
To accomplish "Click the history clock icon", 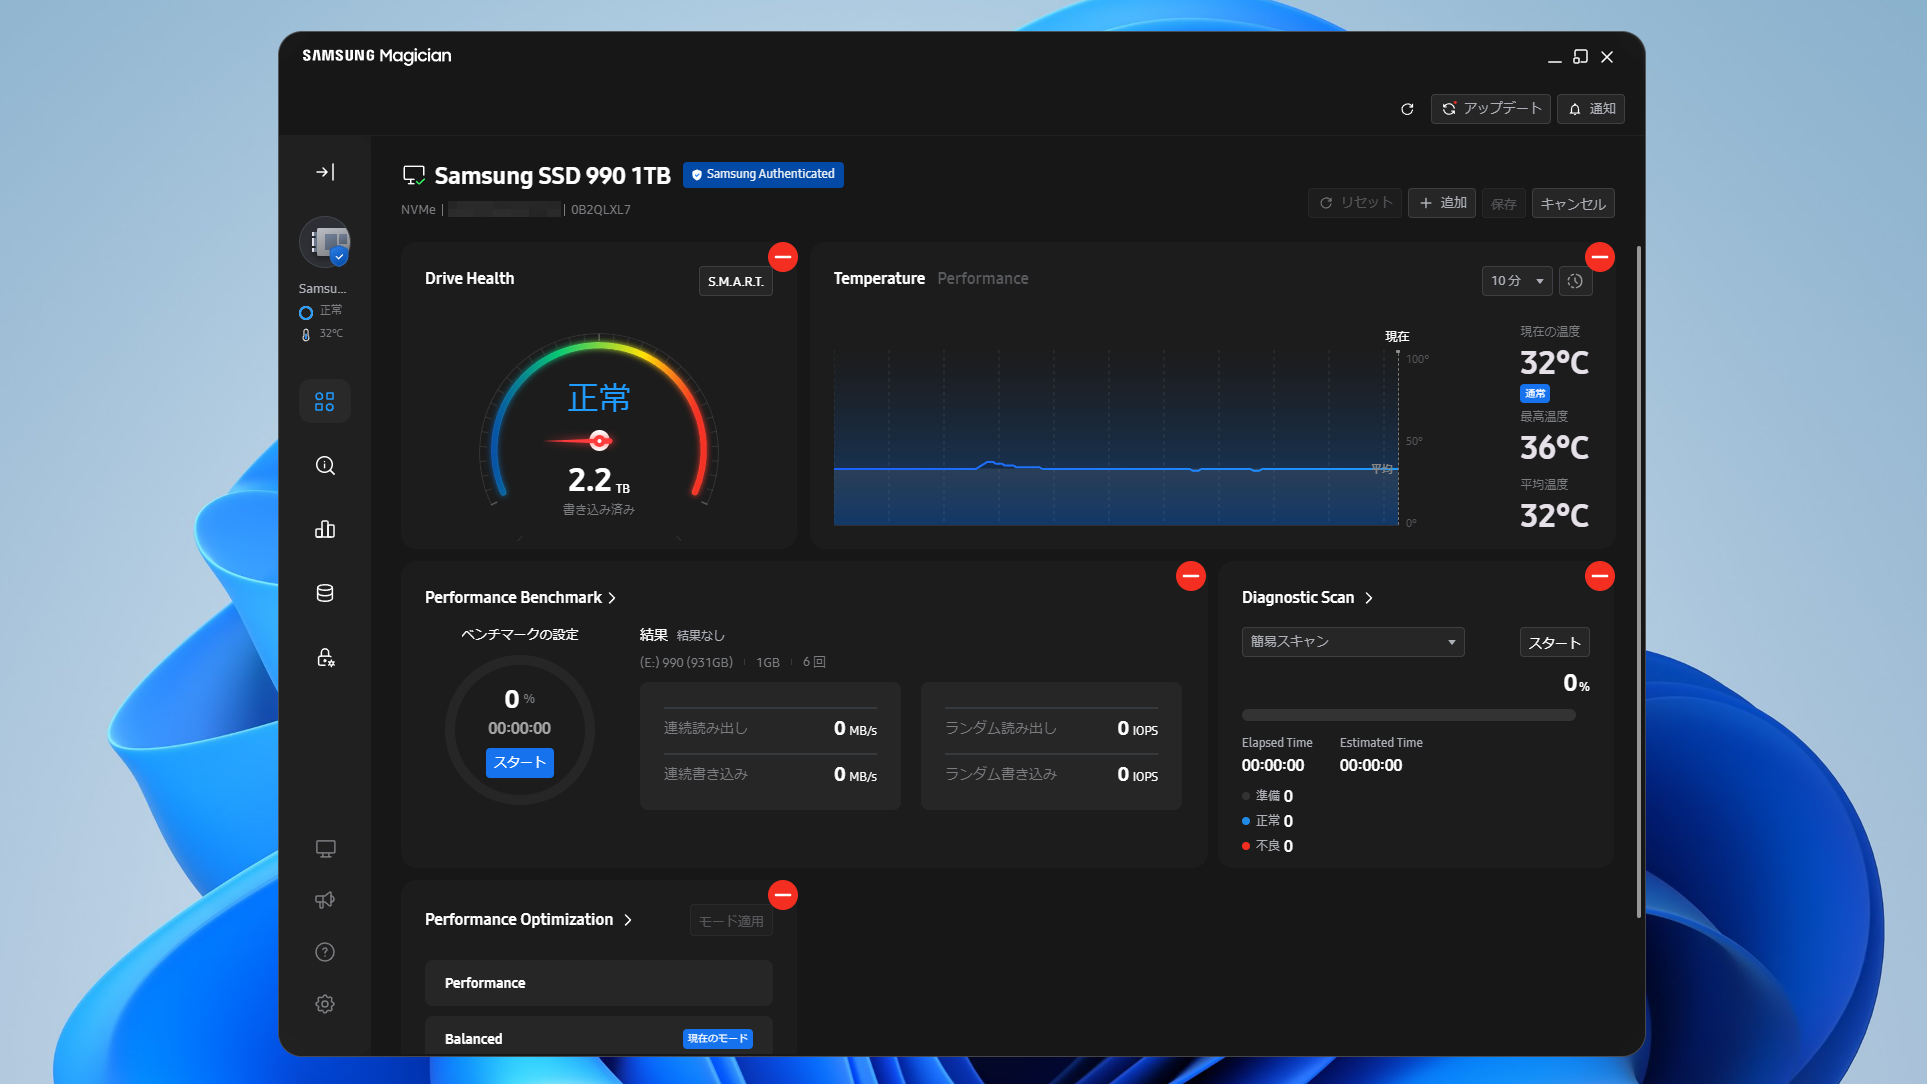I will click(x=1575, y=281).
